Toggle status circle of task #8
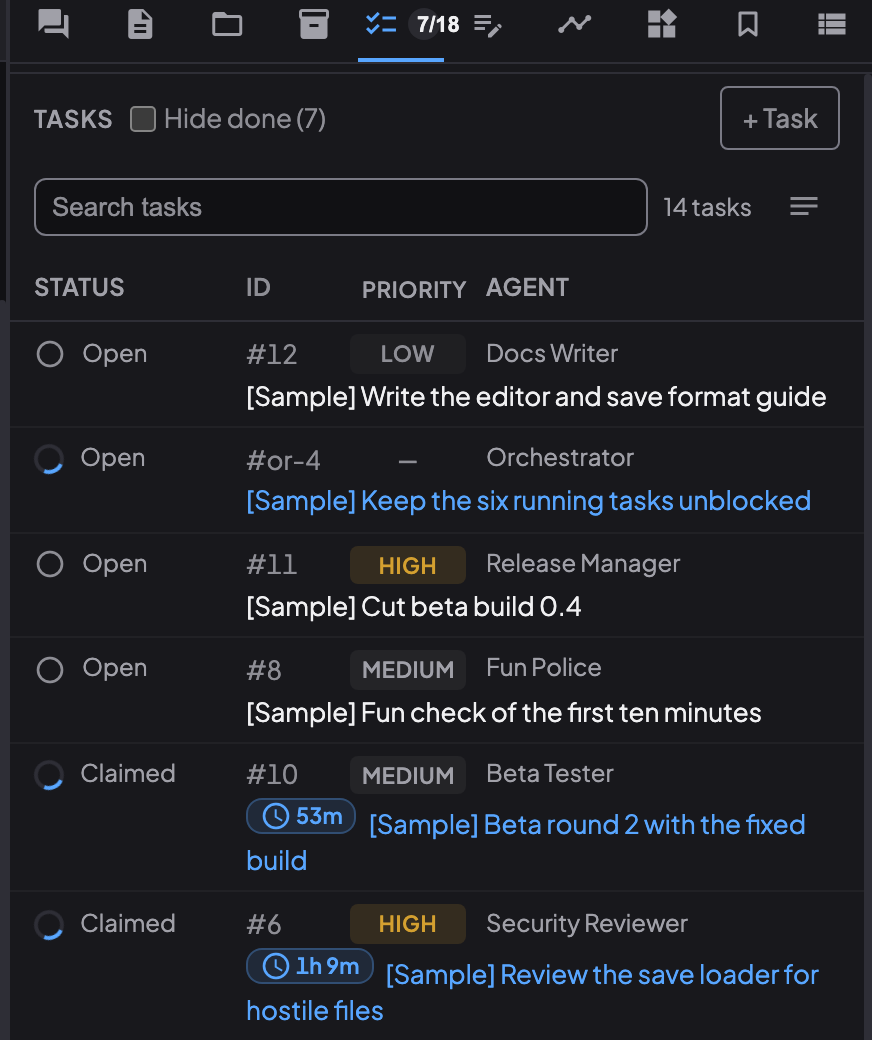 (50, 670)
